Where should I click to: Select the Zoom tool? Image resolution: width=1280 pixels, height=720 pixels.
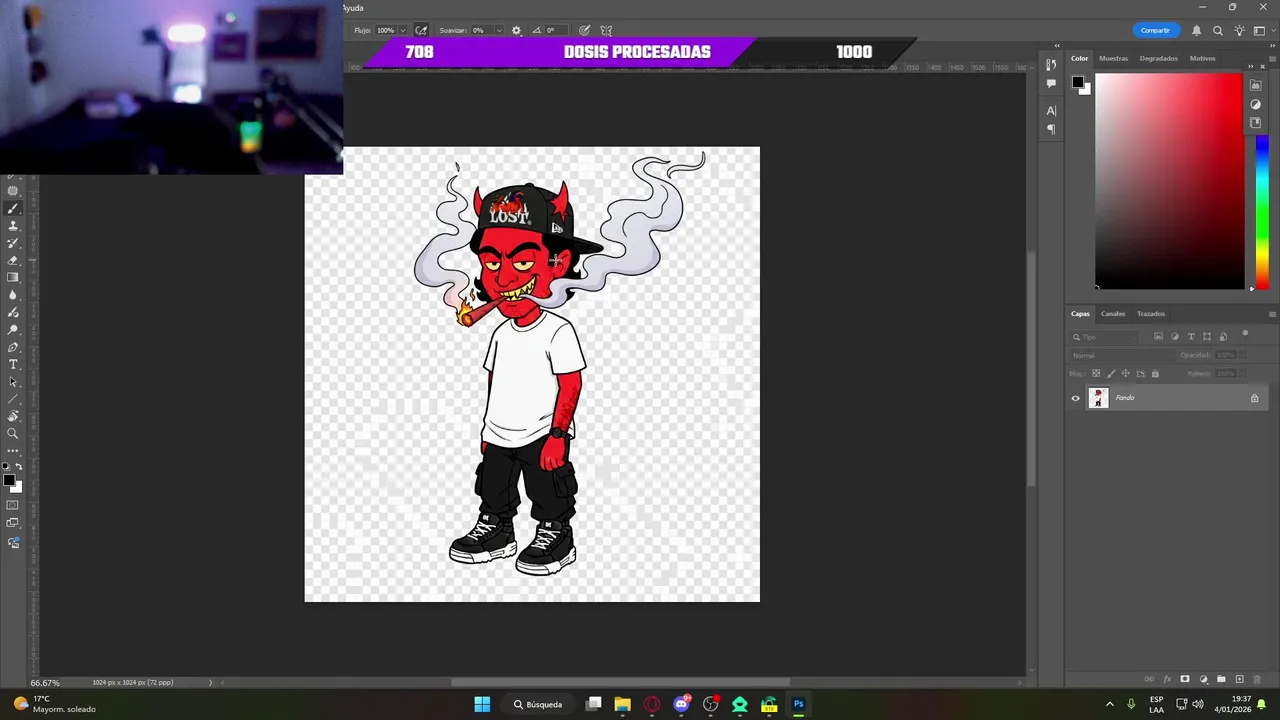point(13,434)
